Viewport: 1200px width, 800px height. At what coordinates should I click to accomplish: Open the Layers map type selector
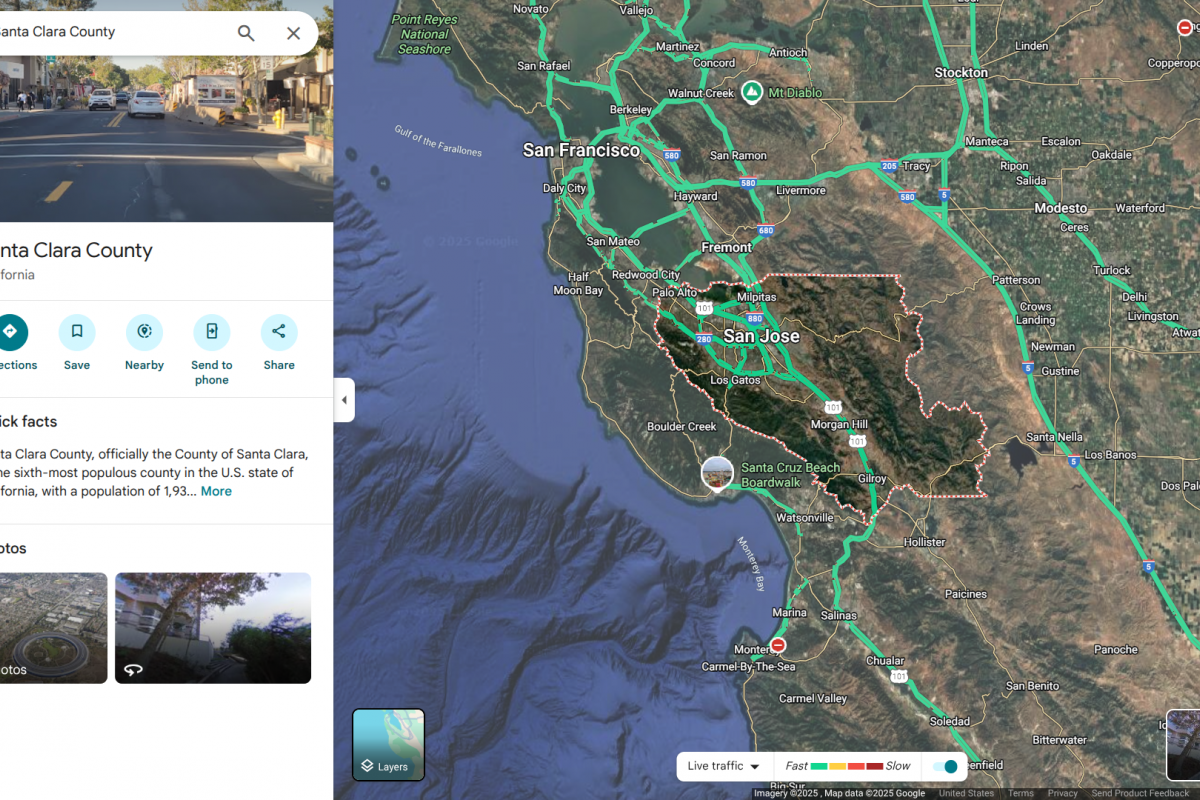388,744
